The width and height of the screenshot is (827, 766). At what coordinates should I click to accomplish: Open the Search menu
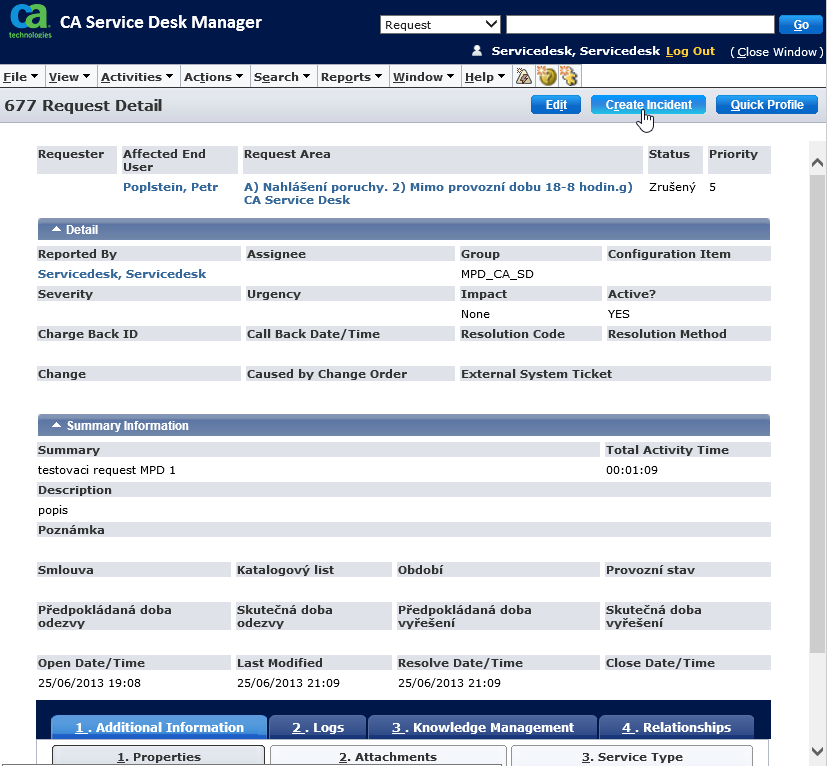(282, 77)
